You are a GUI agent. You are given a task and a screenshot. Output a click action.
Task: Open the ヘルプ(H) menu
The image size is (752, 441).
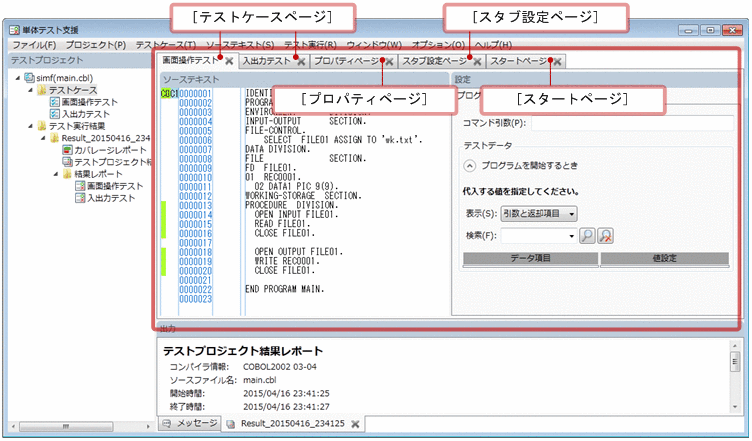point(493,45)
